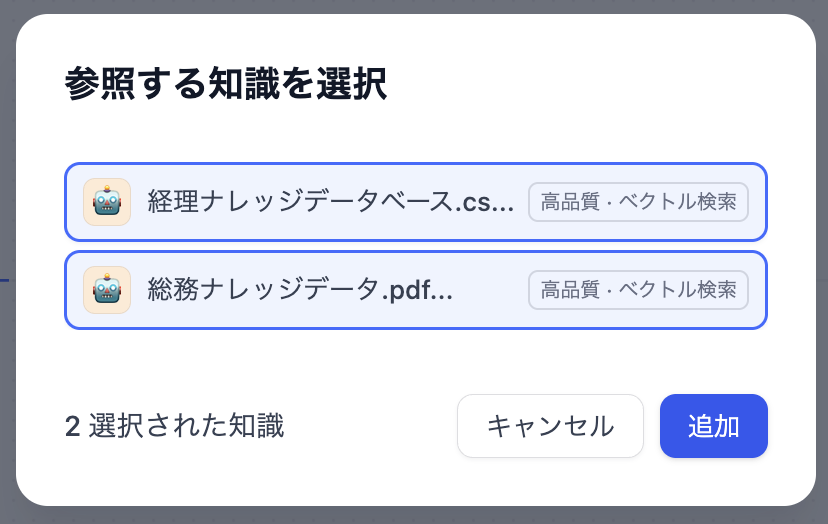Viewport: 828px width, 524px height.
Task: Click the robot icon for 経理ナレッジデータベース
Action: point(107,202)
